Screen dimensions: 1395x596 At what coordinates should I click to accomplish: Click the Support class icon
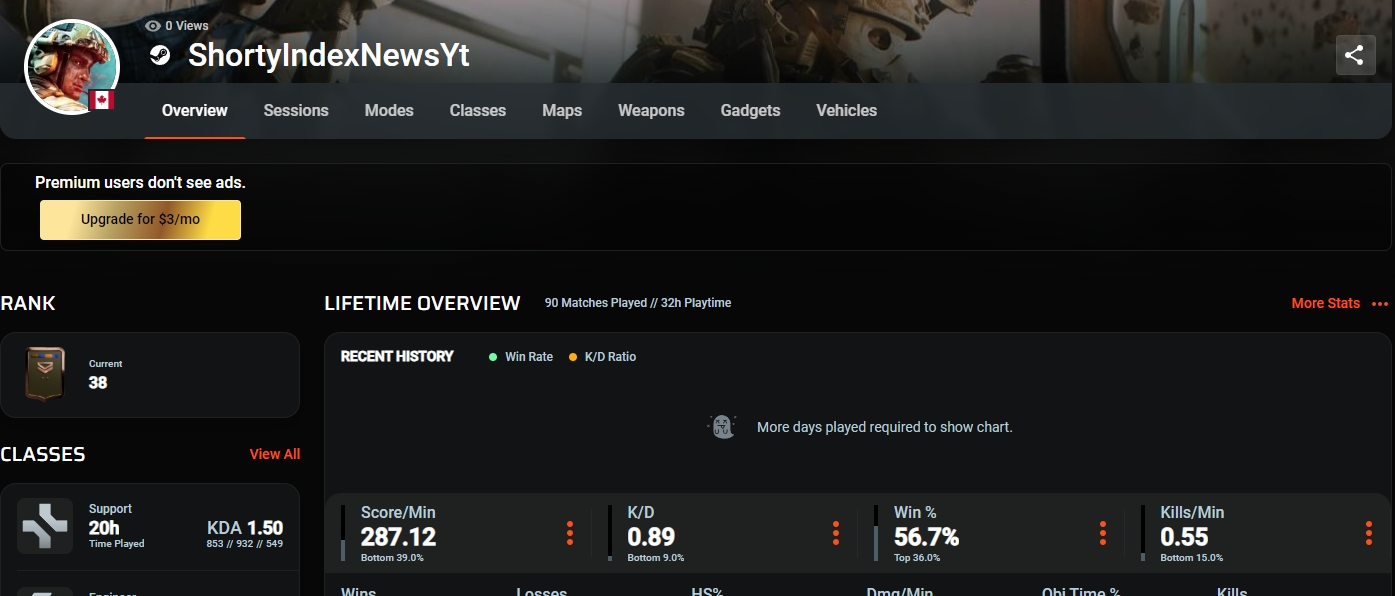click(45, 526)
